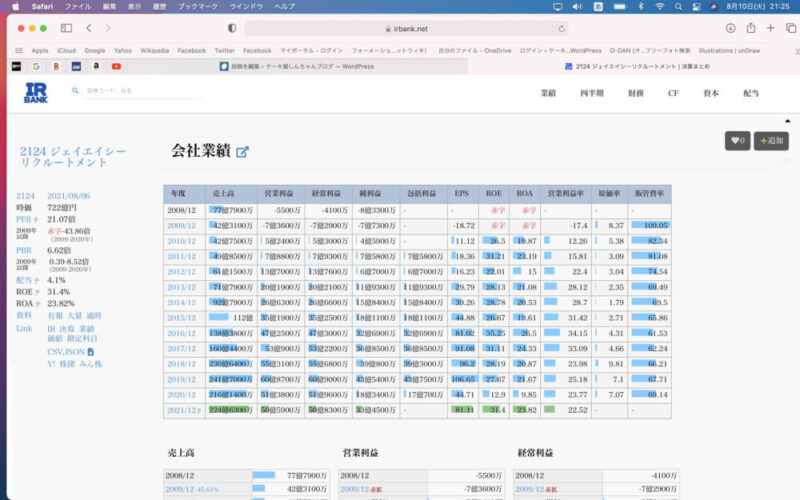Click the 722億円 market cap value
Viewport: 800px width, 500px height.
tap(62, 208)
